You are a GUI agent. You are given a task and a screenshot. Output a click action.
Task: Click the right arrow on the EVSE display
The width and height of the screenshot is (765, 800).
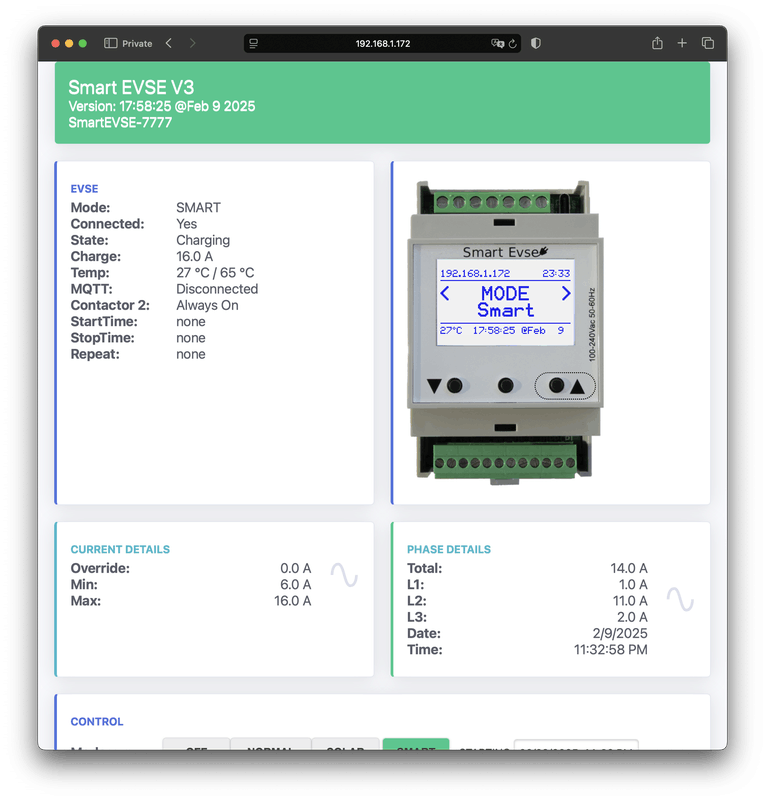coord(565,293)
